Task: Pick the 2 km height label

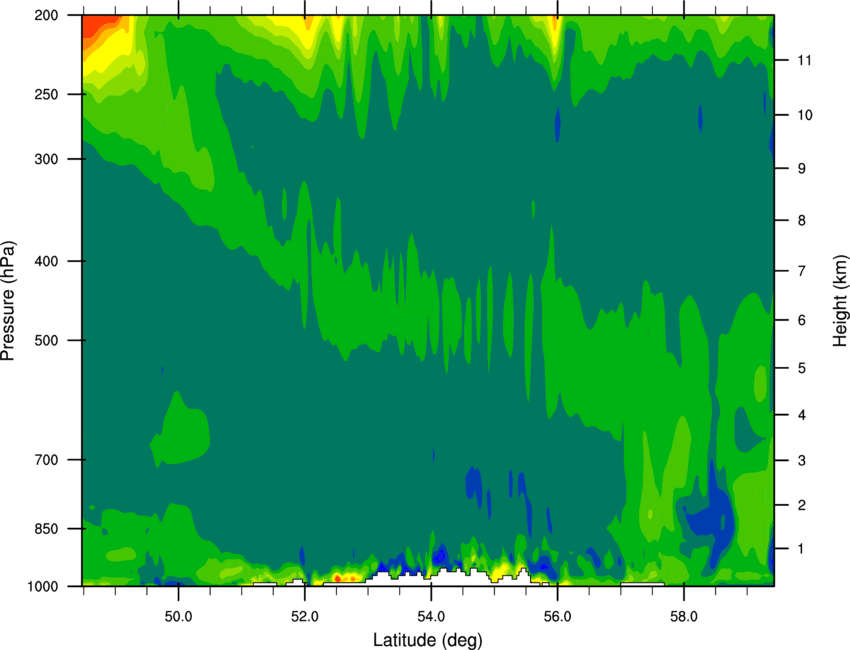Action: (x=802, y=505)
